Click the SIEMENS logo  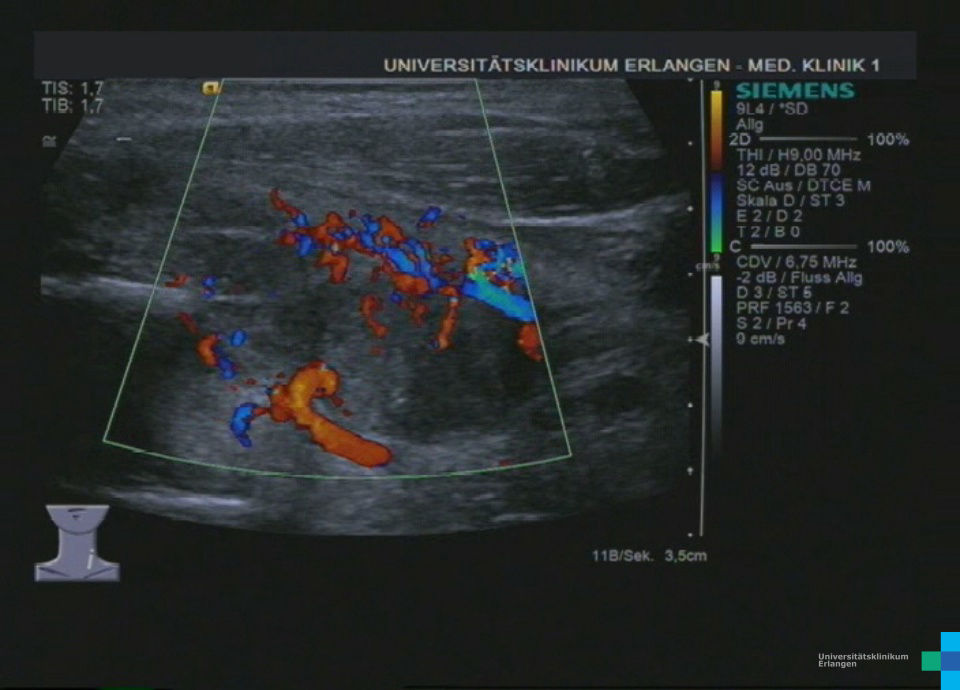[795, 91]
